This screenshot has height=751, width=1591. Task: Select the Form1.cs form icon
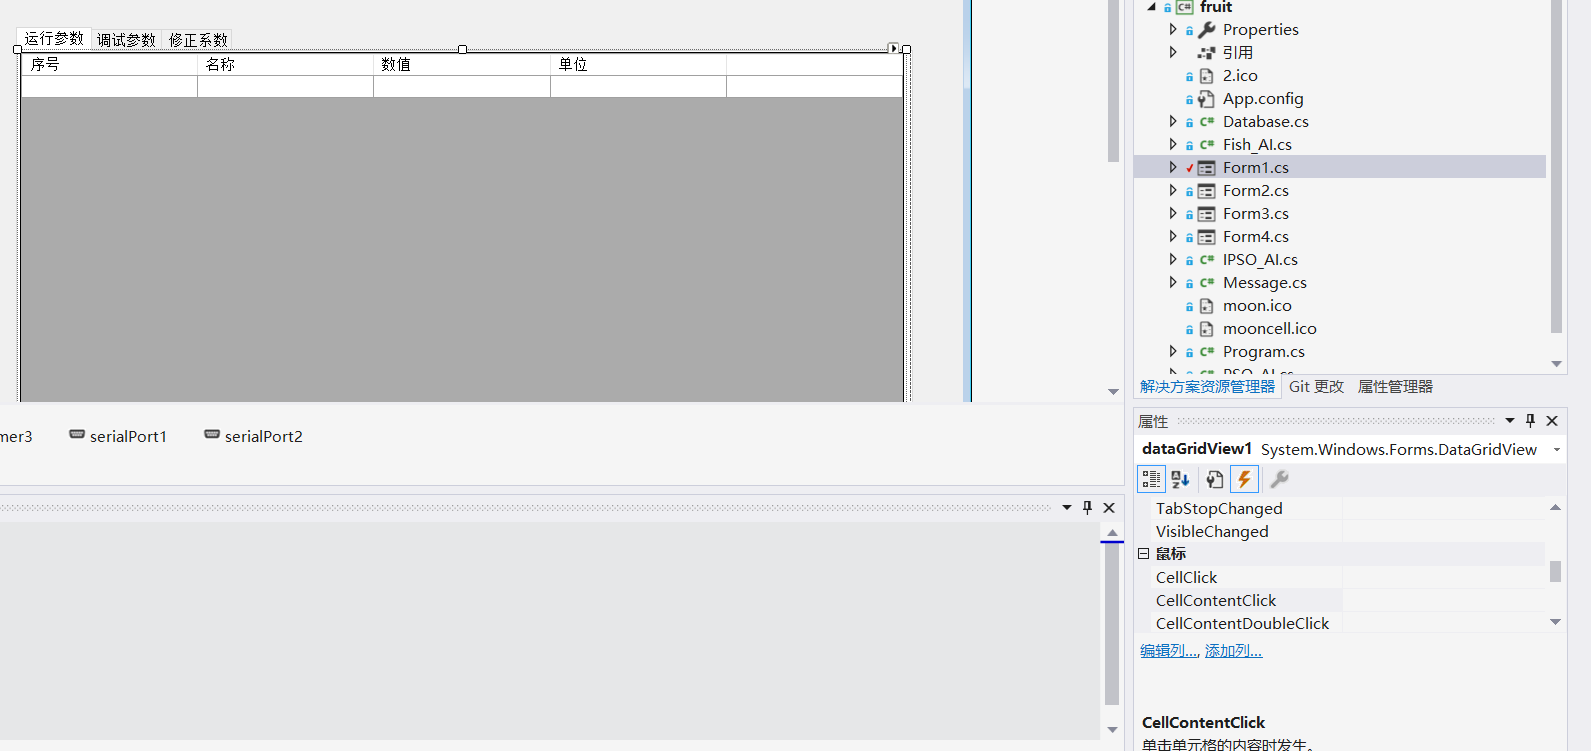pos(1207,168)
